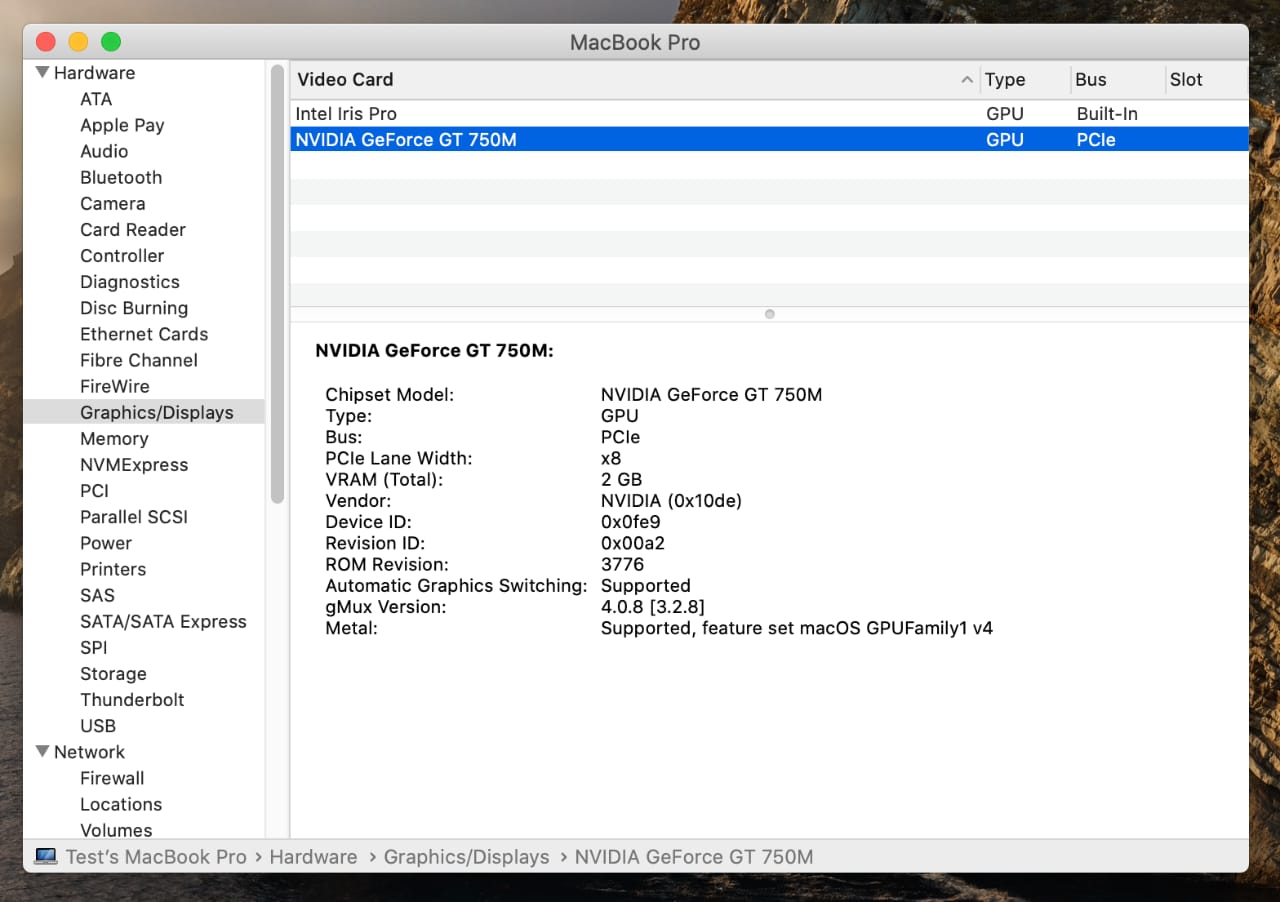Click the Video Card column sort arrow
The height and width of the screenshot is (902, 1280).
point(966,80)
